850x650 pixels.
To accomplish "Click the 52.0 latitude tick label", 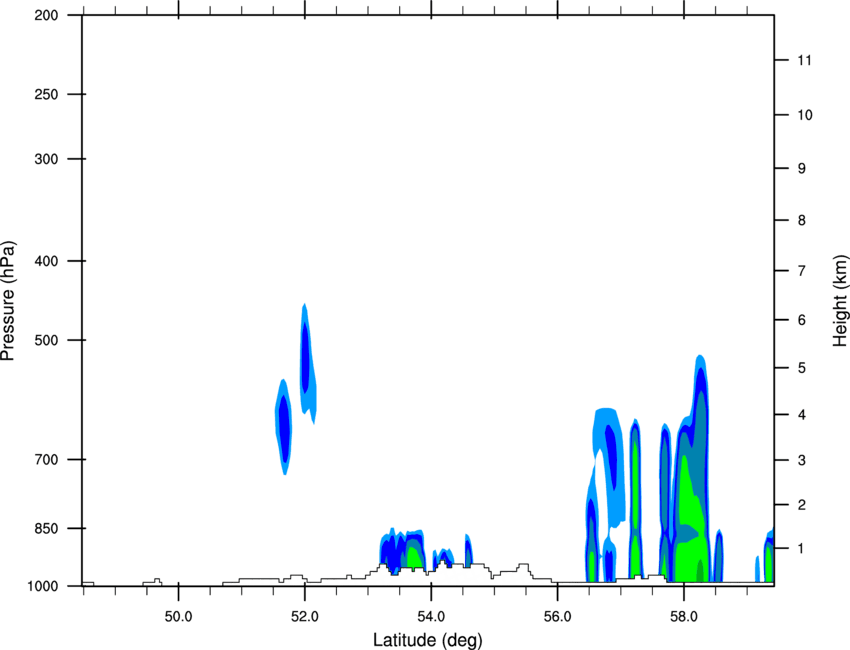I will tap(305, 617).
